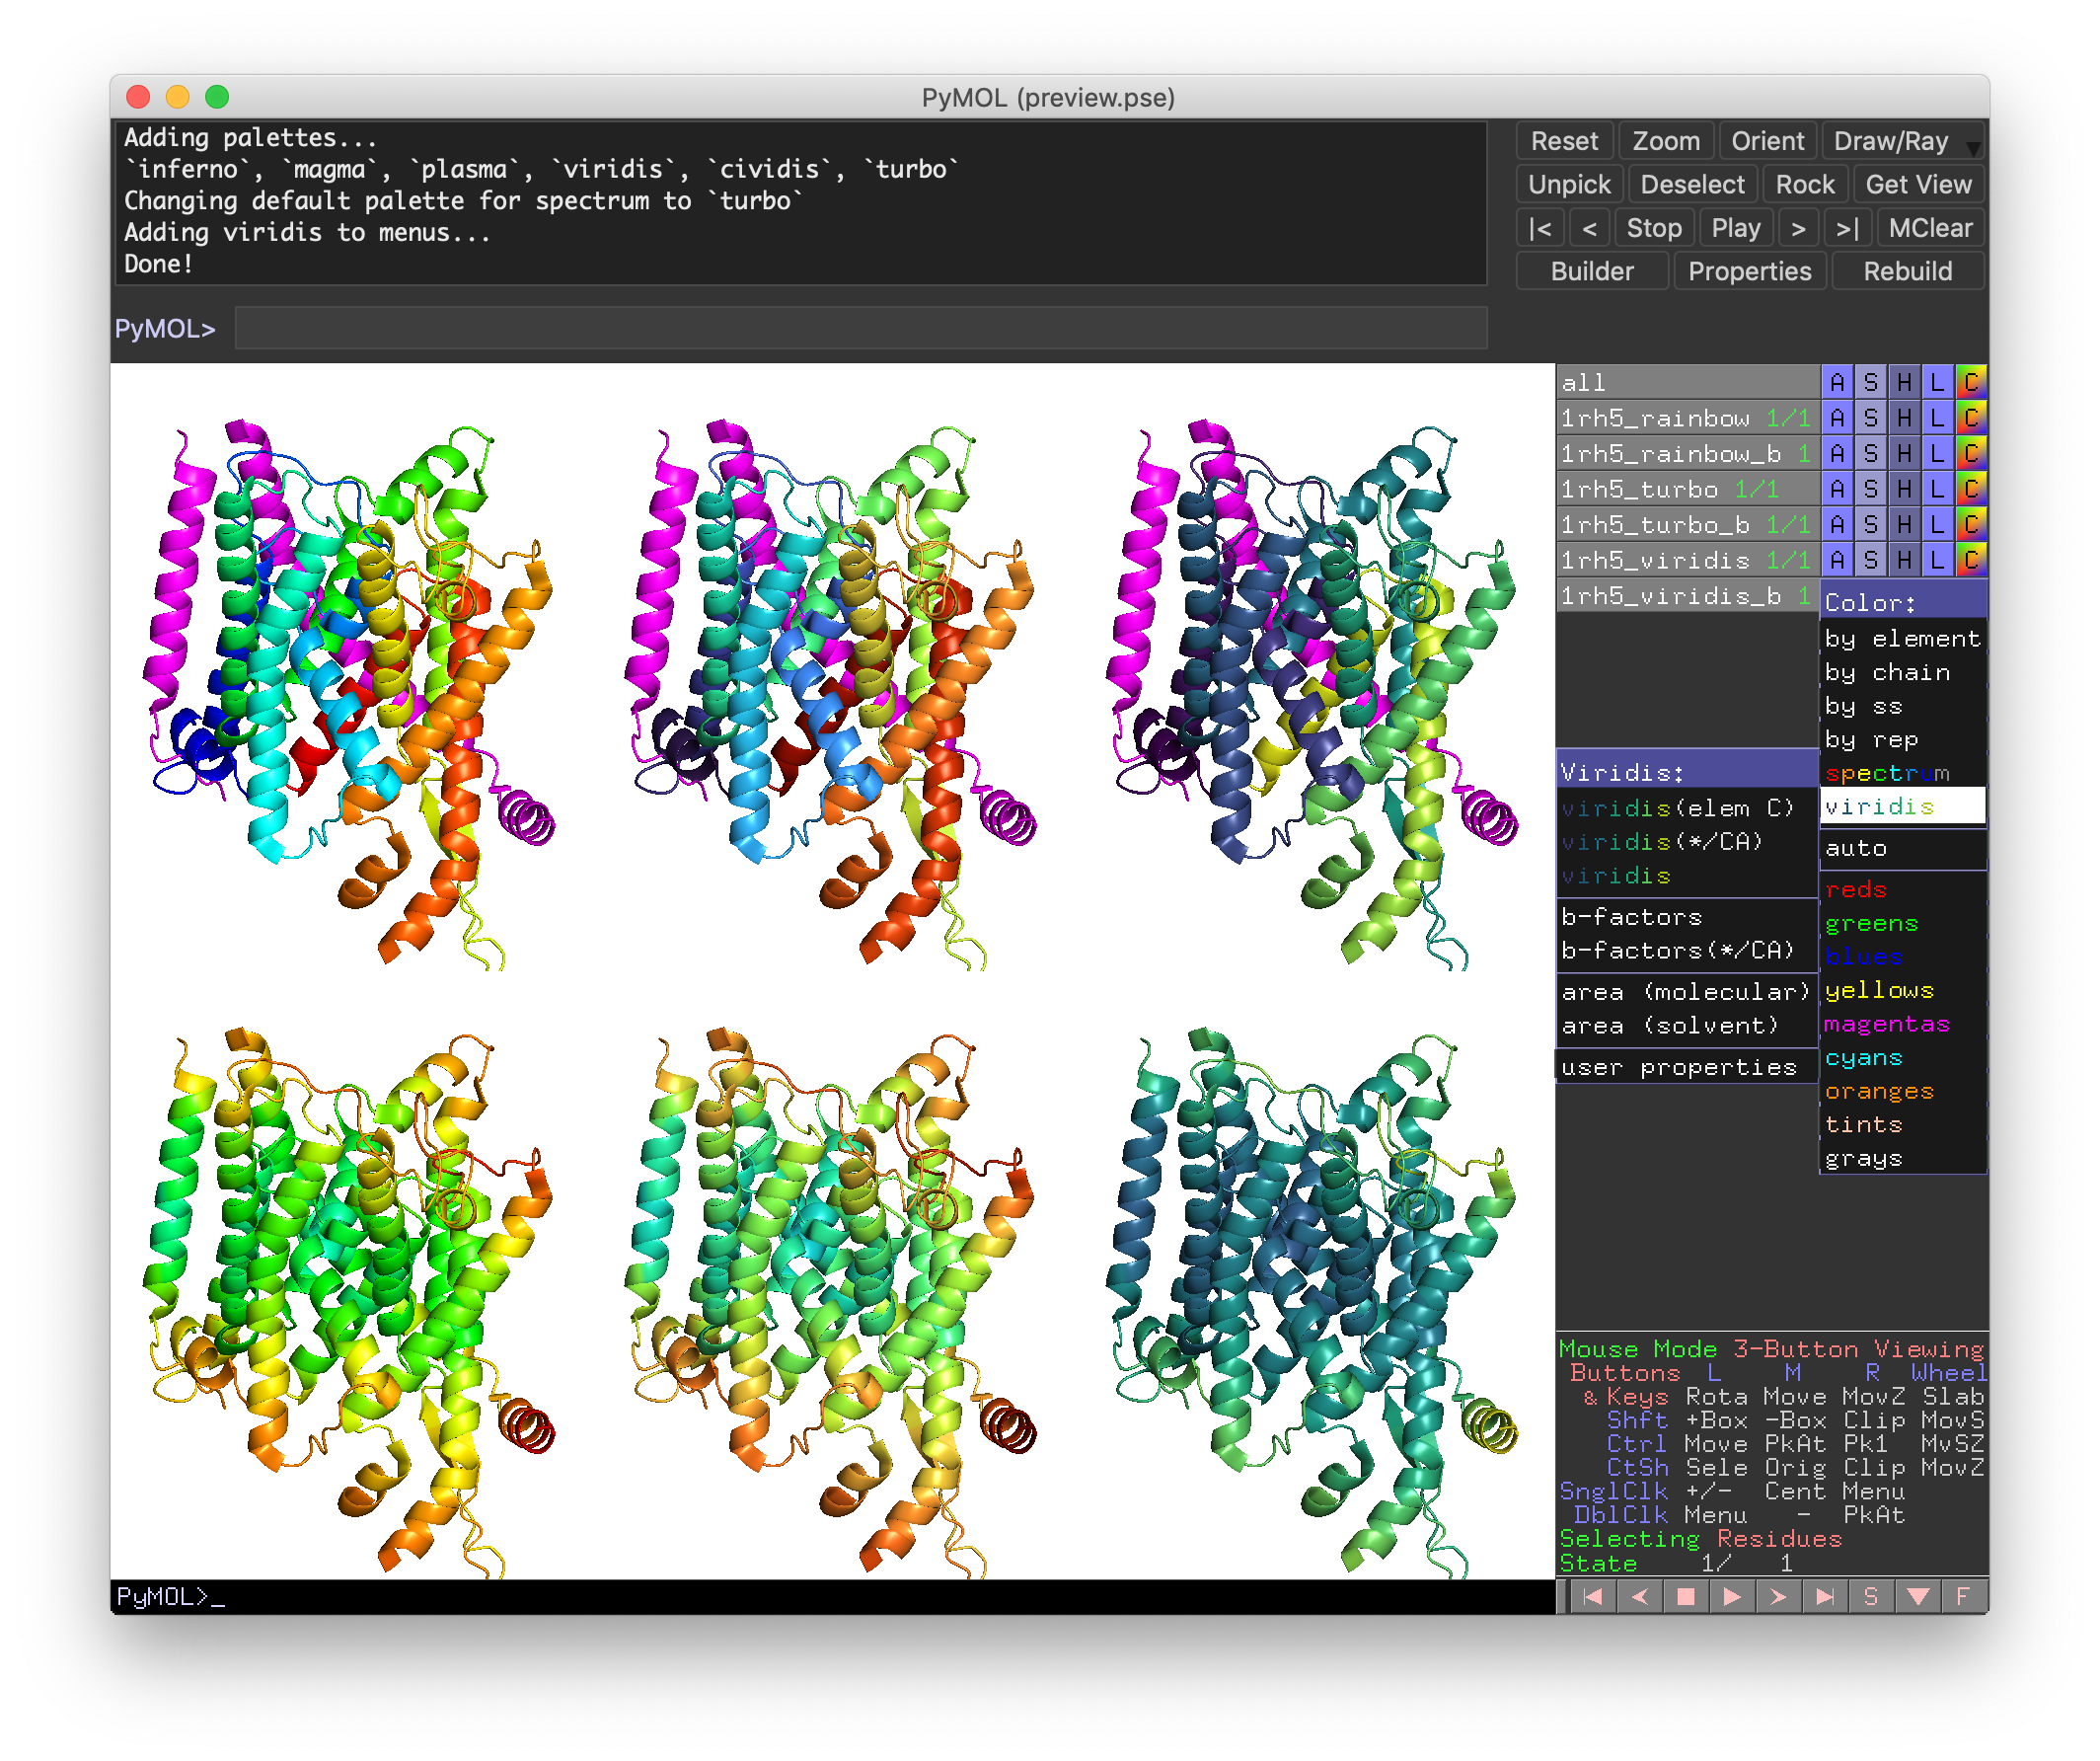Image resolution: width=2100 pixels, height=1761 pixels.
Task: Click the Get View button
Action: [1917, 185]
